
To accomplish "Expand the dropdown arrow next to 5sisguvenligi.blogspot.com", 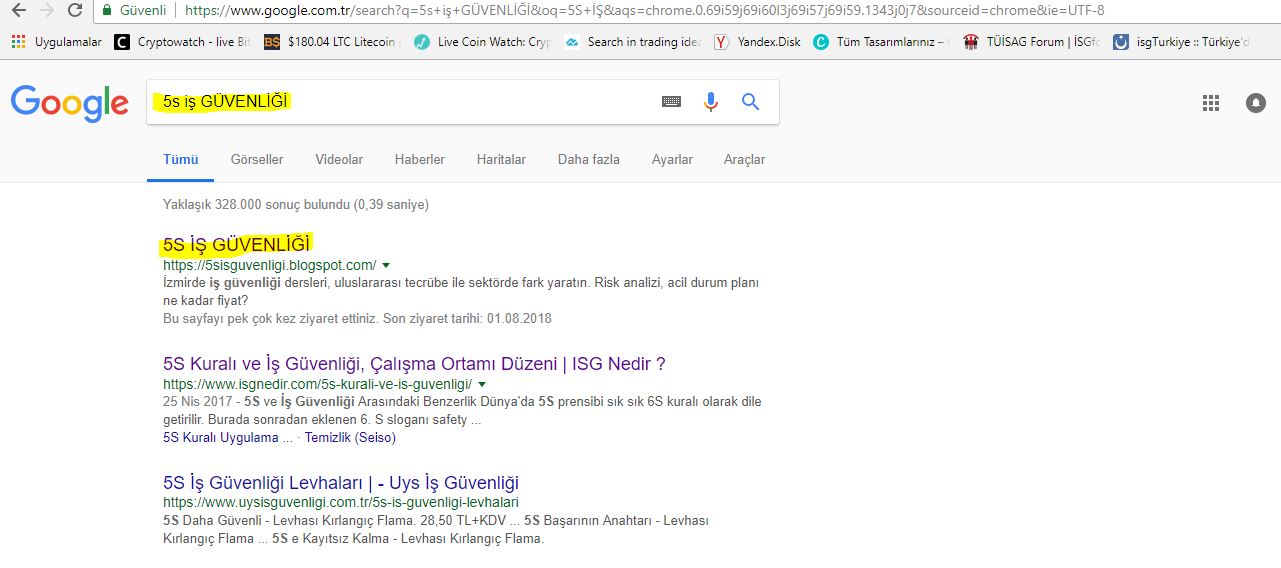I will click(x=386, y=265).
